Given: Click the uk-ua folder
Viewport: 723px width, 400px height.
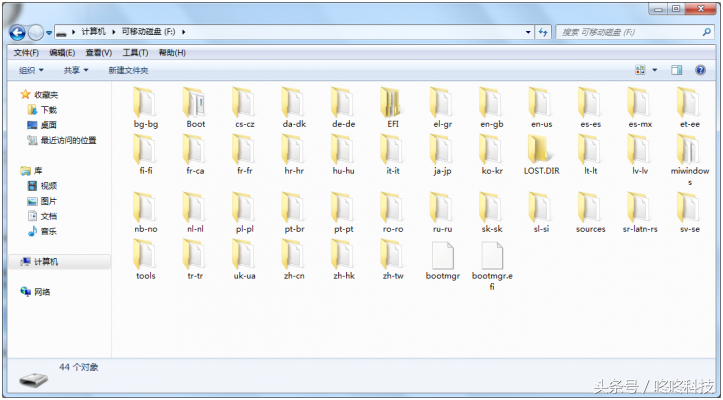Looking at the screenshot, I should [244, 259].
